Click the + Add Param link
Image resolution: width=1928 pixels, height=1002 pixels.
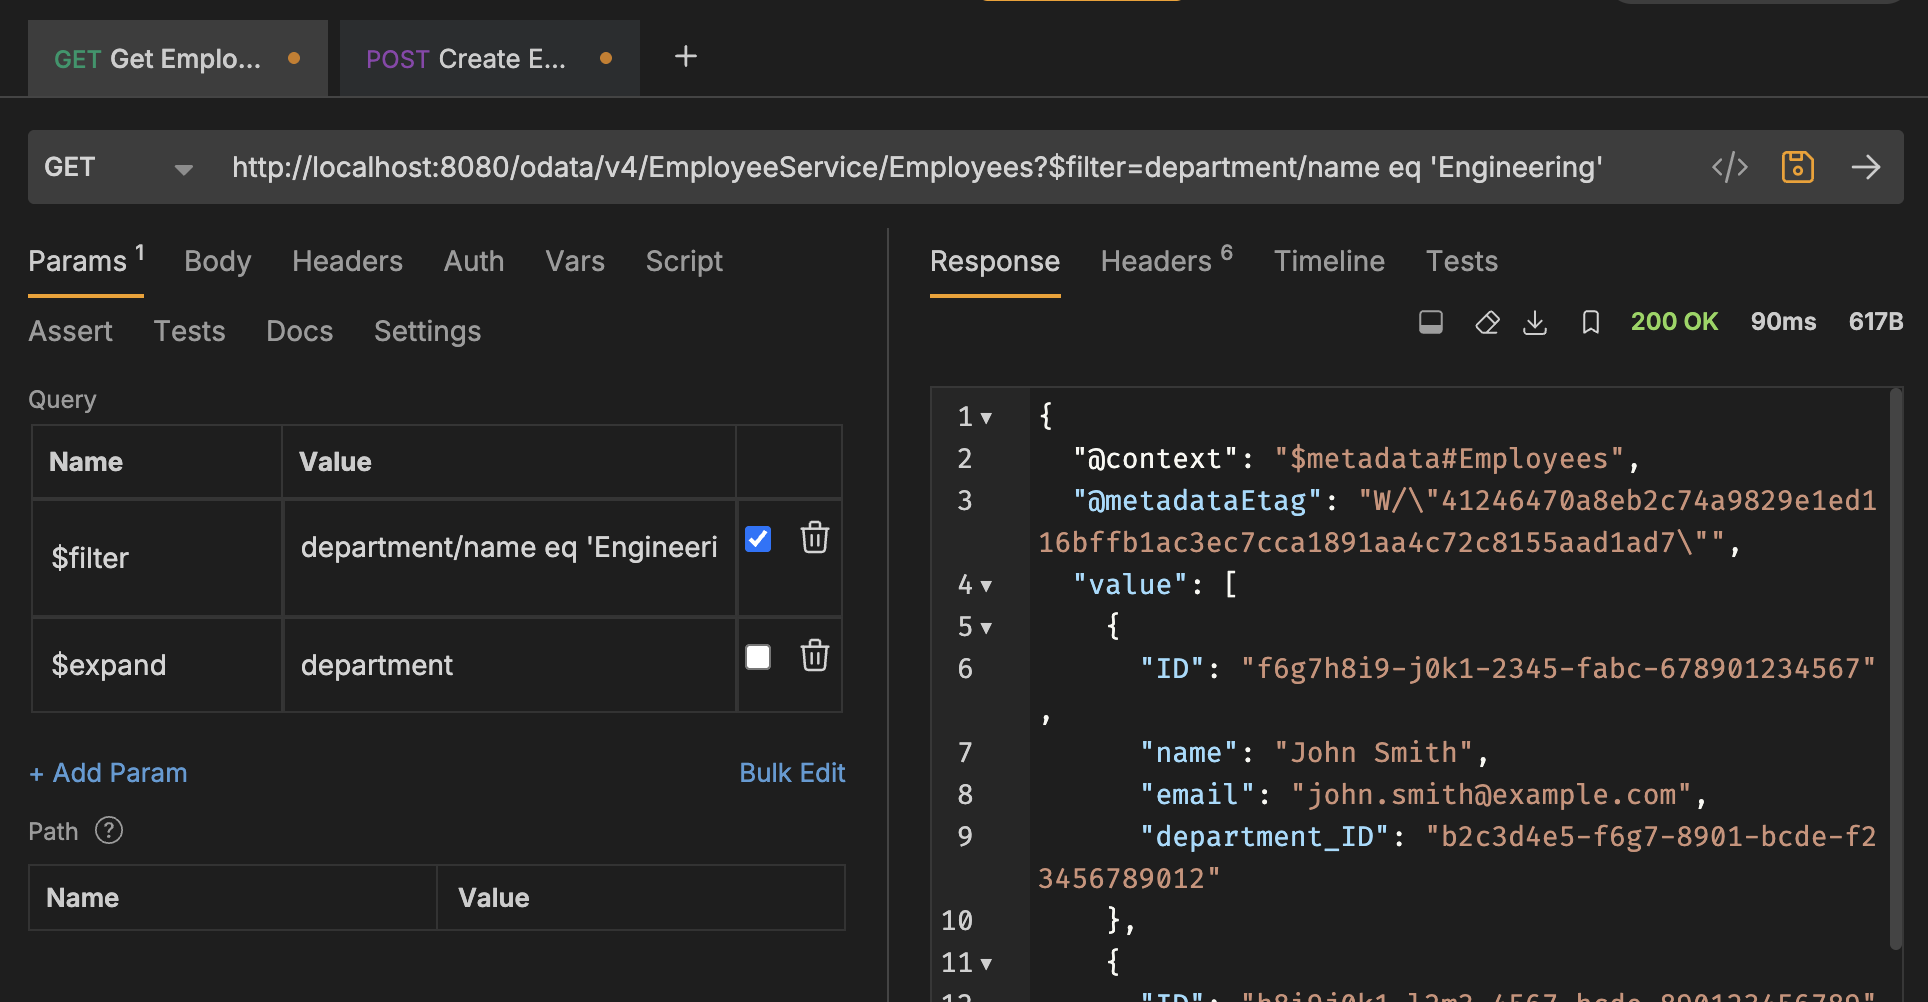[x=108, y=773]
